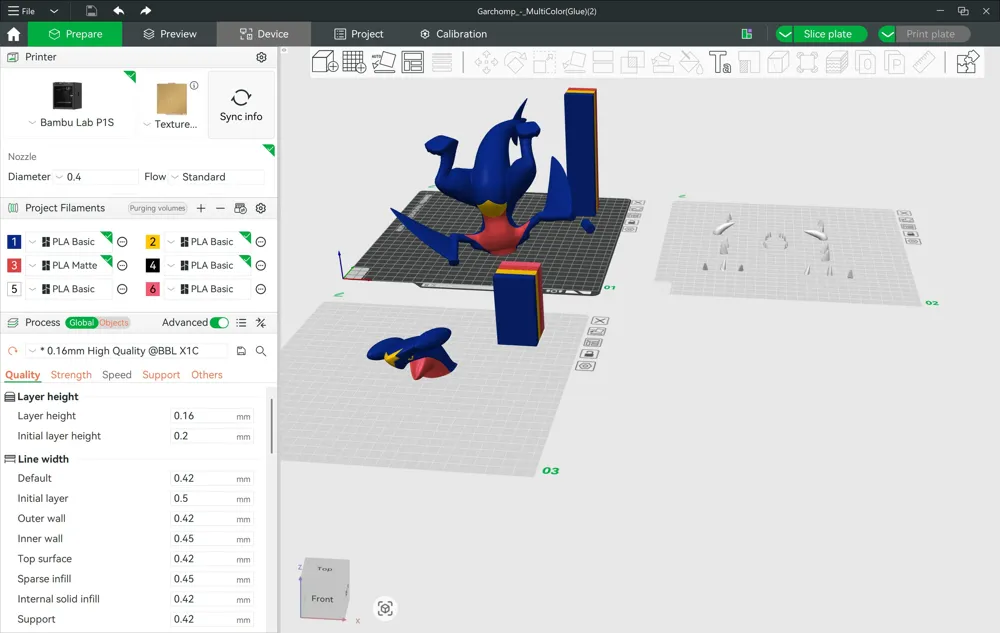Select the Lay on face tool
This screenshot has width=1000, height=633.
point(574,62)
